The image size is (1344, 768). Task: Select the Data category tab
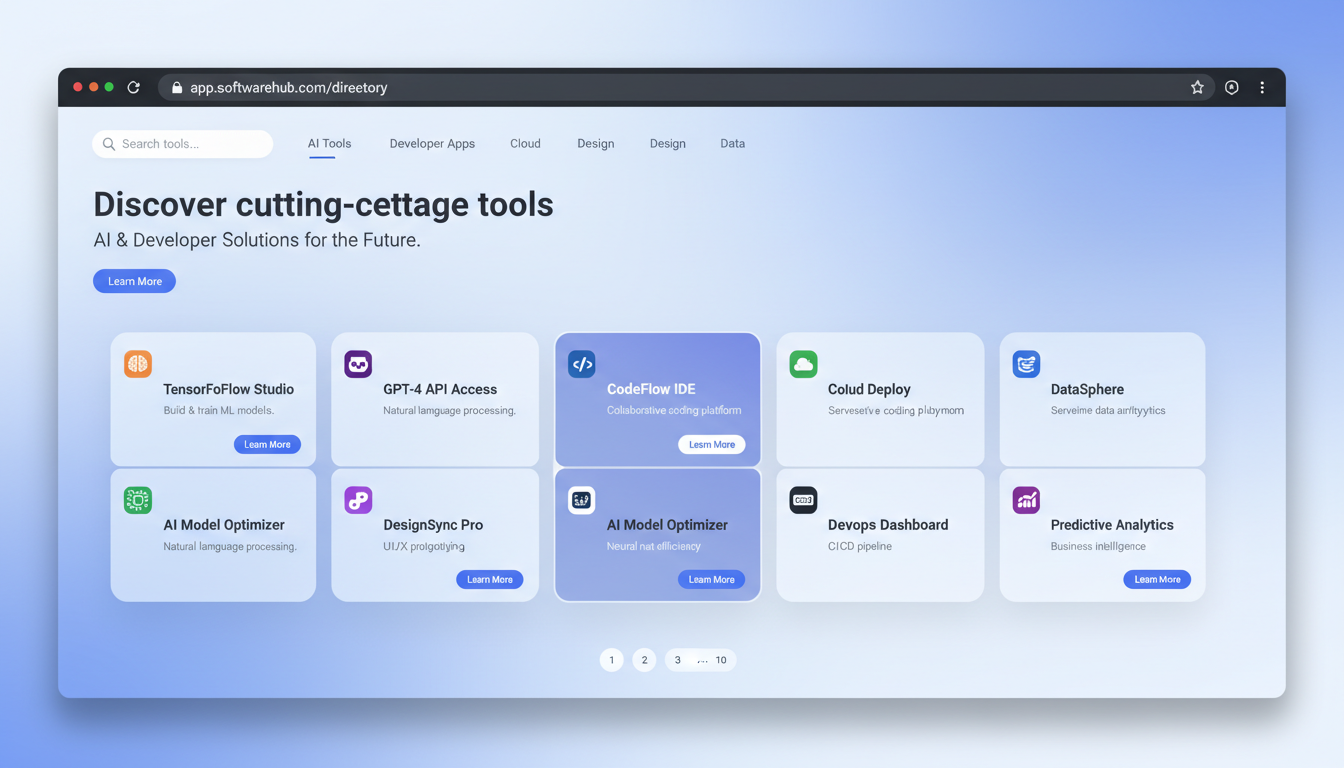[732, 143]
